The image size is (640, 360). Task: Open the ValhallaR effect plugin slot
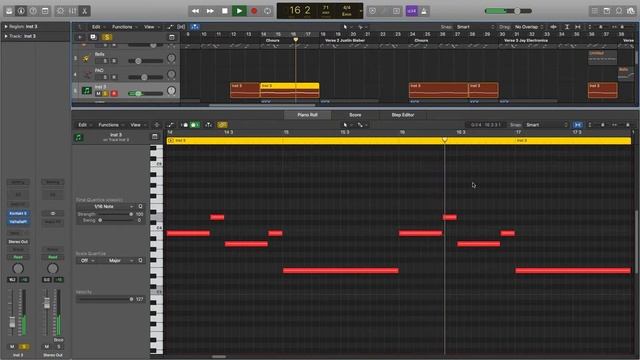[18, 222]
